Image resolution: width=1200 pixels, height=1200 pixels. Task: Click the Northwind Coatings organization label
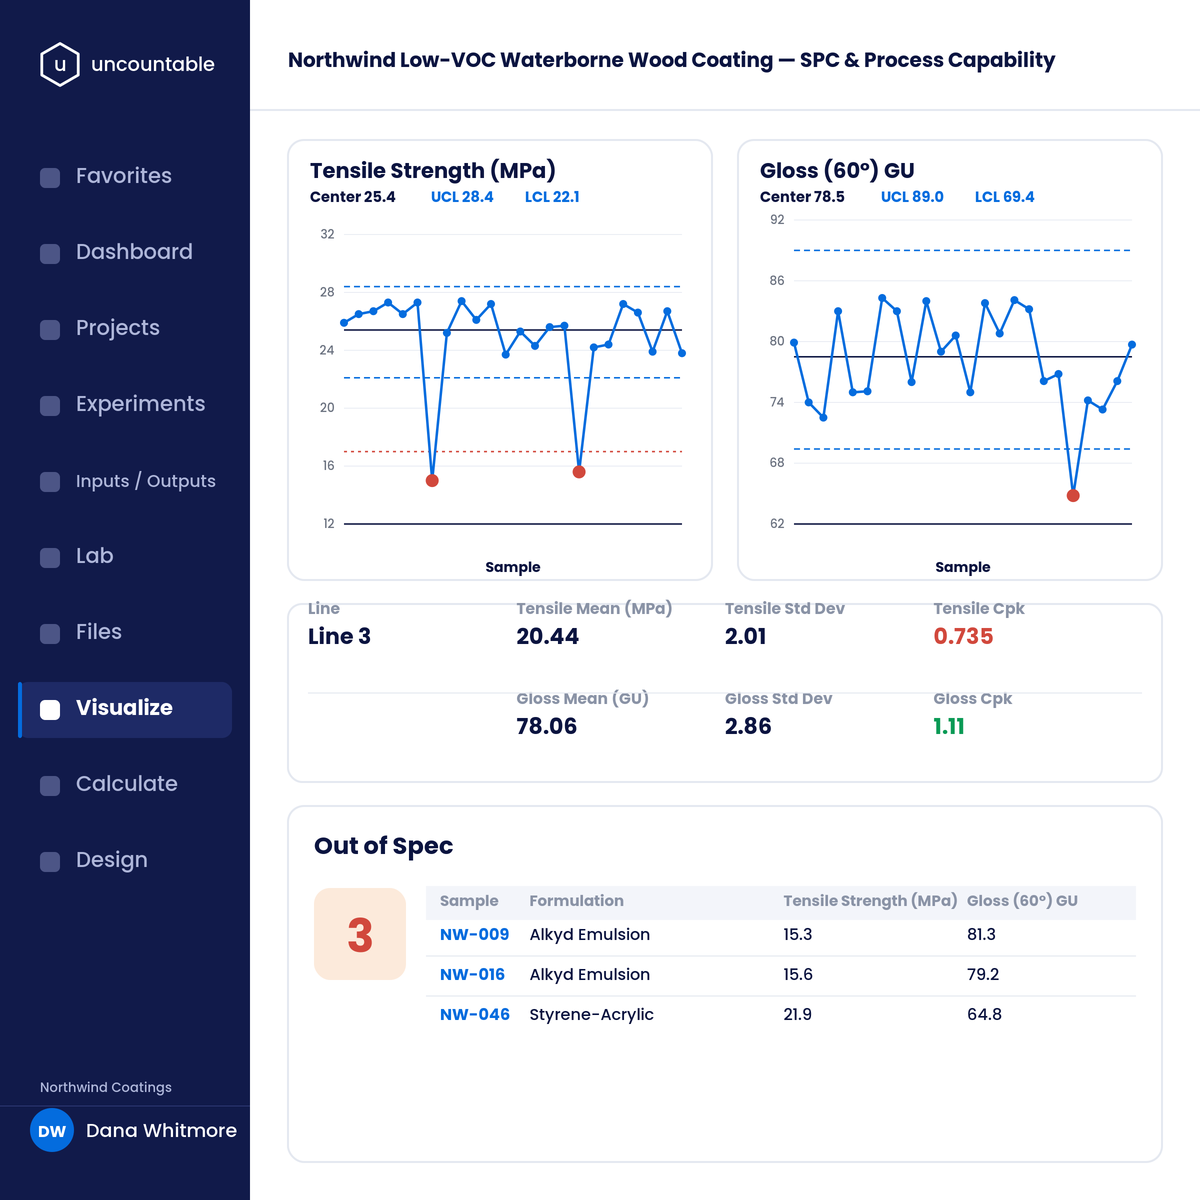coord(106,1087)
